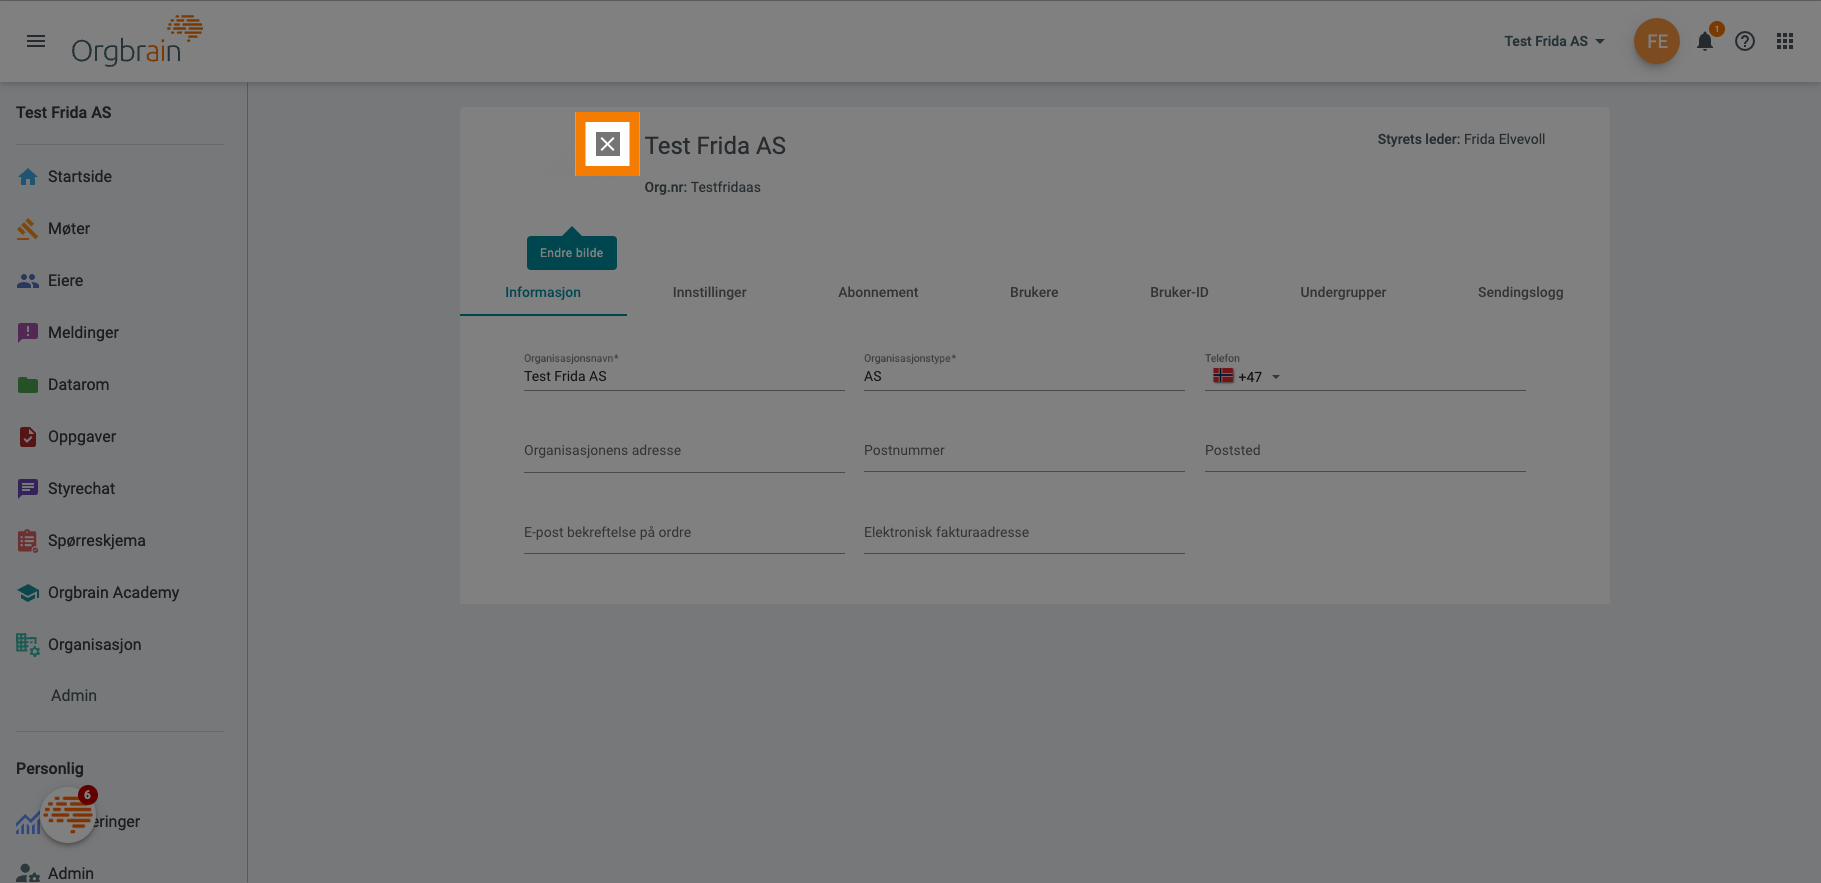Click the personal Admin user-gear icon
The width and height of the screenshot is (1821, 883).
pos(28,873)
